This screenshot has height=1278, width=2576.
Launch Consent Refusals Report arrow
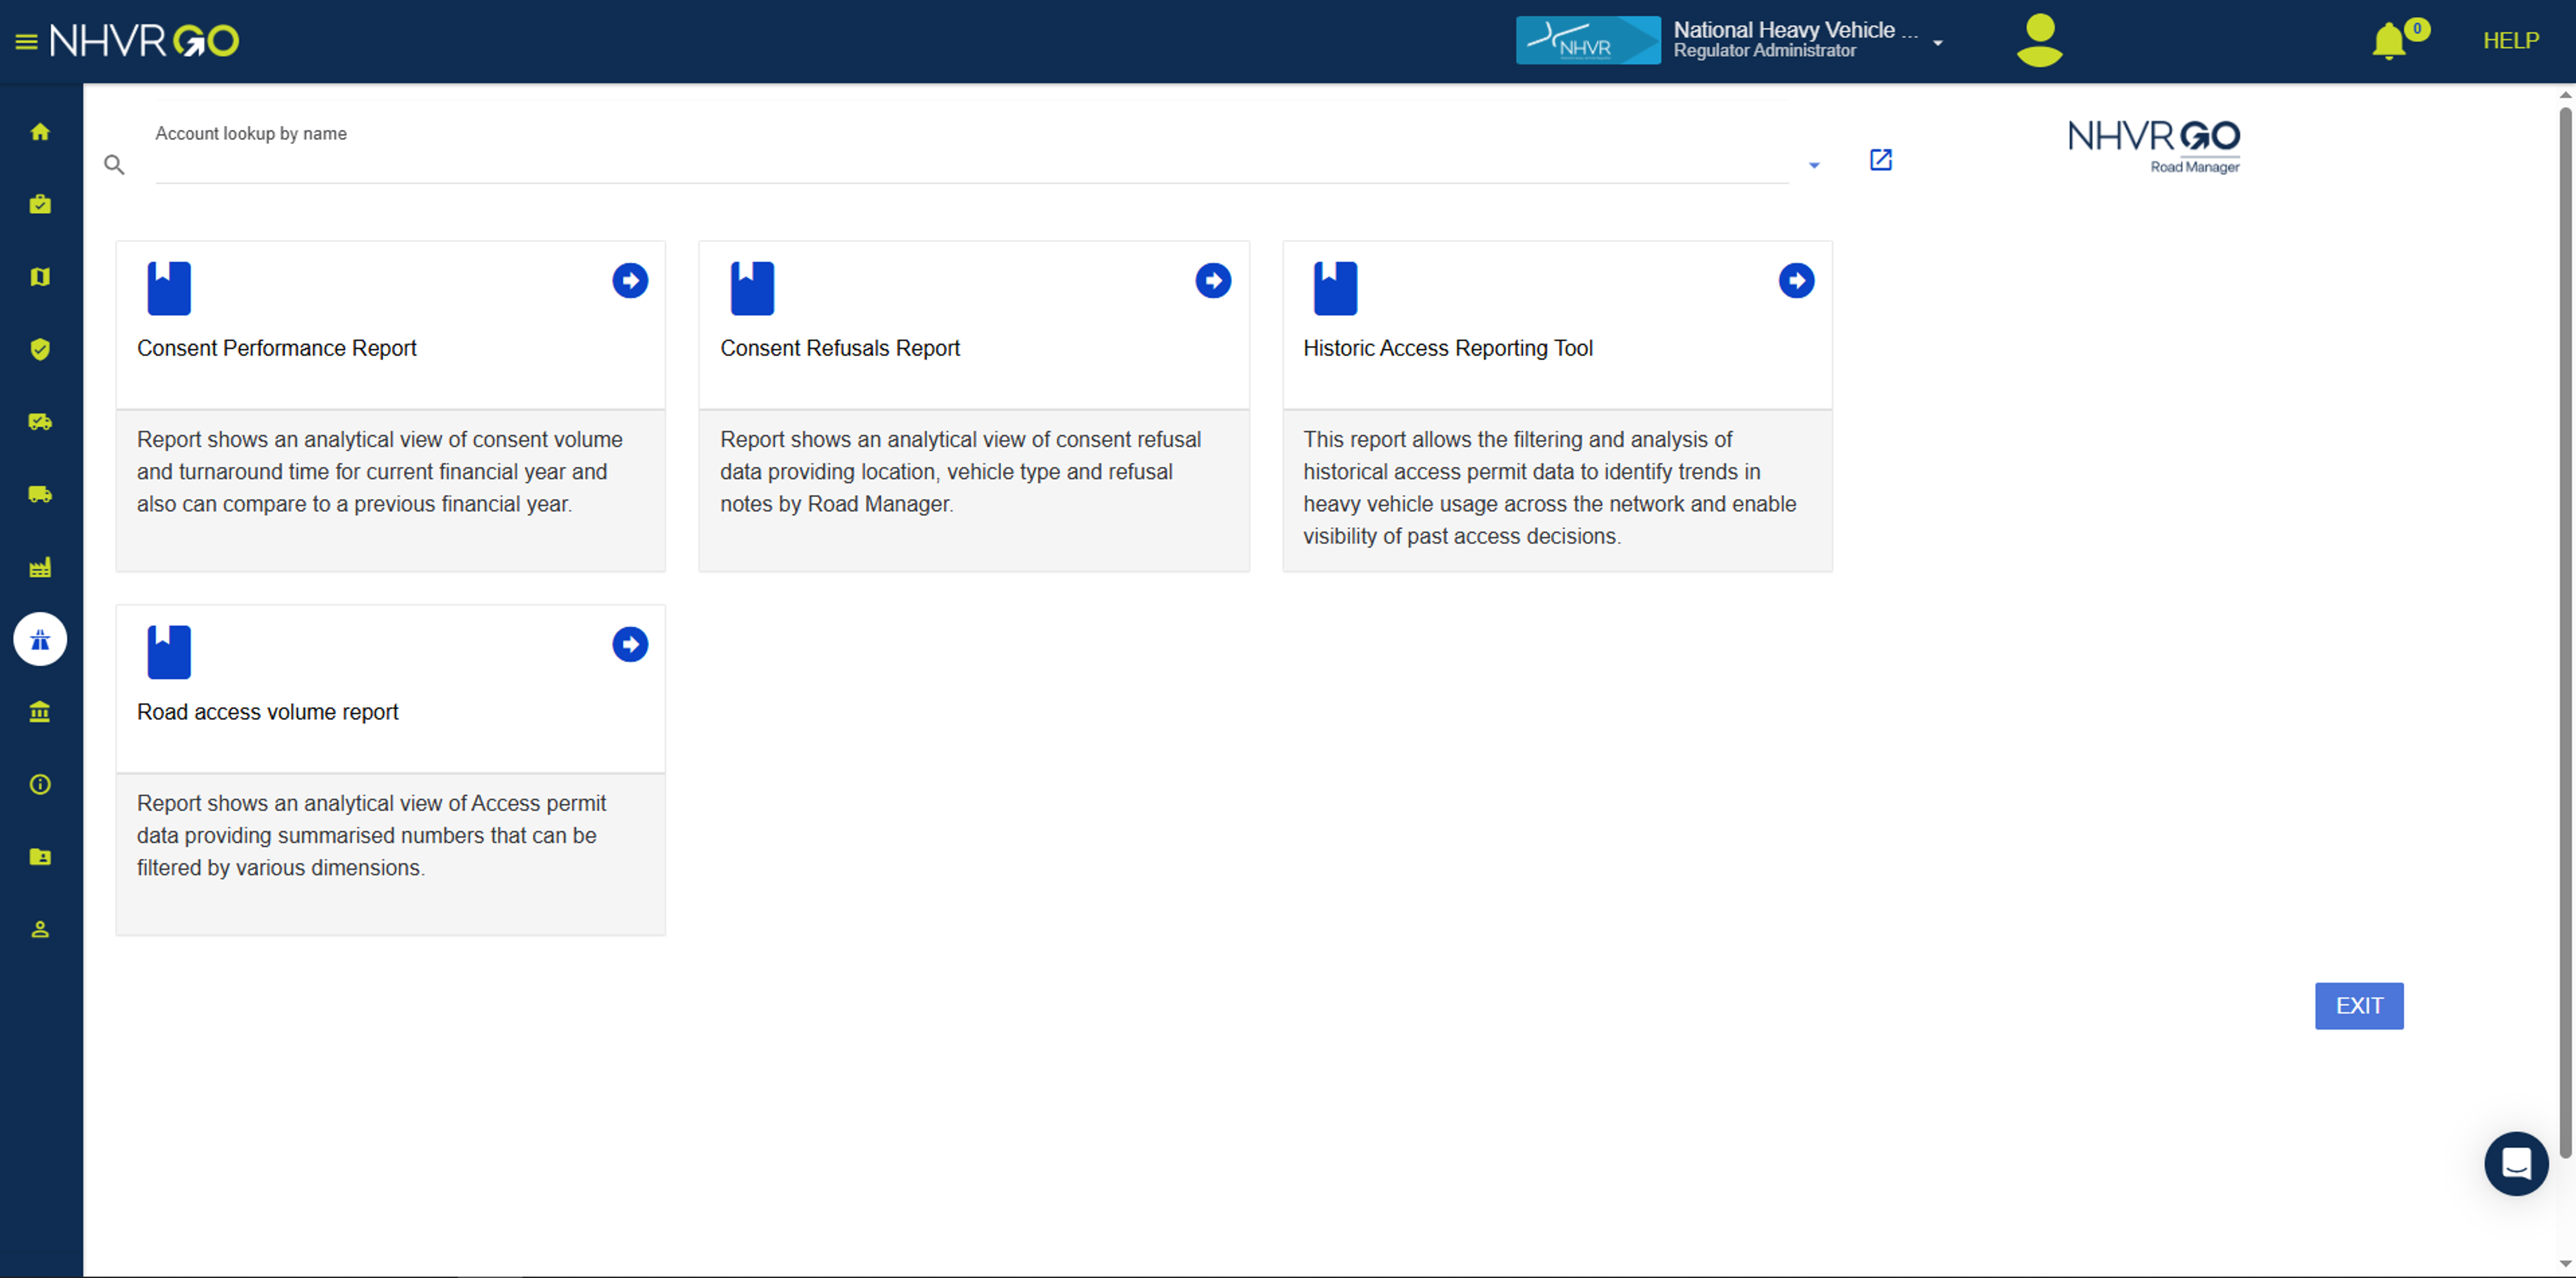pos(1213,281)
